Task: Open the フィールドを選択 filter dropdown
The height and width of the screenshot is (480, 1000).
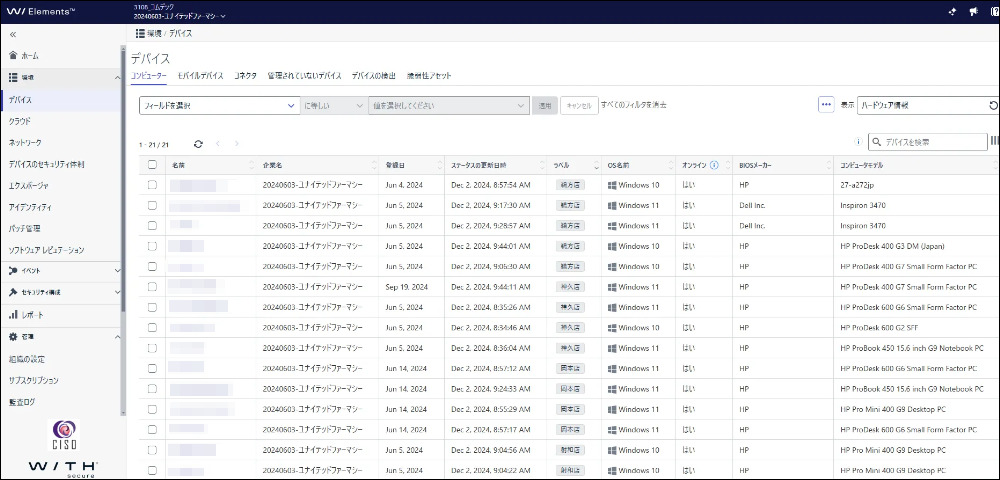Action: coord(219,105)
